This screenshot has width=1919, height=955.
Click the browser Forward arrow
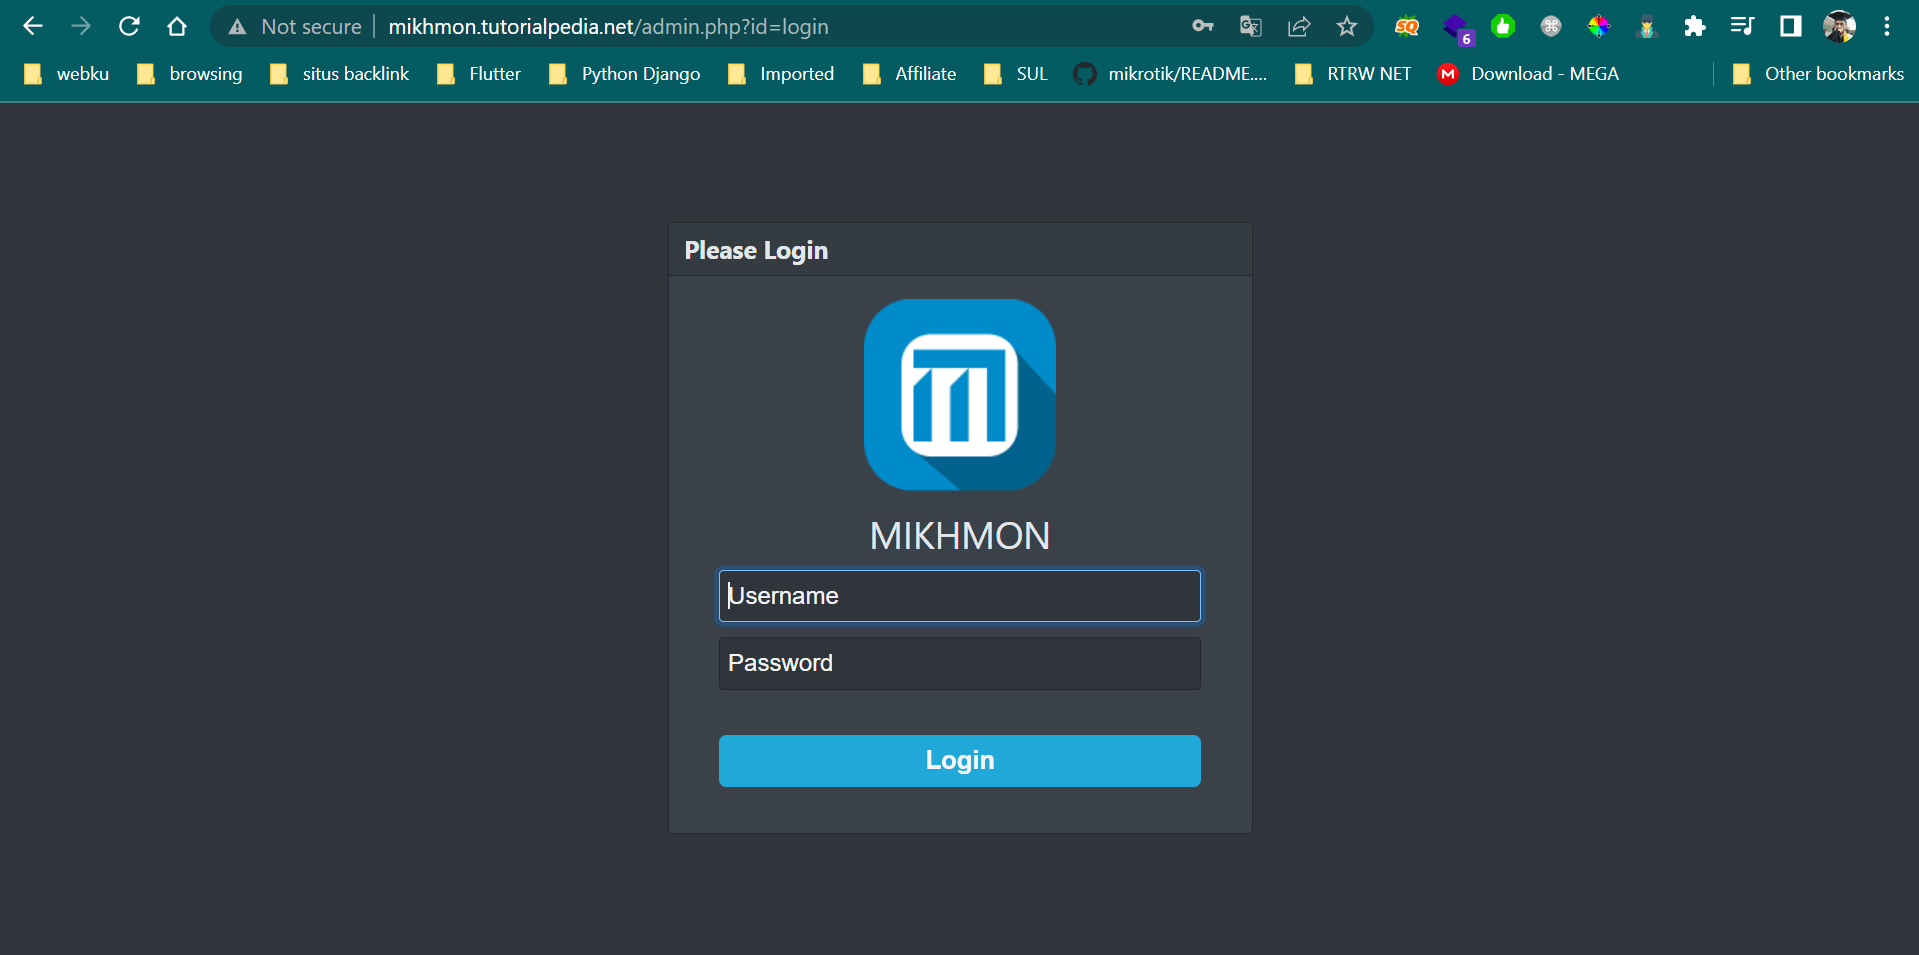tap(81, 26)
